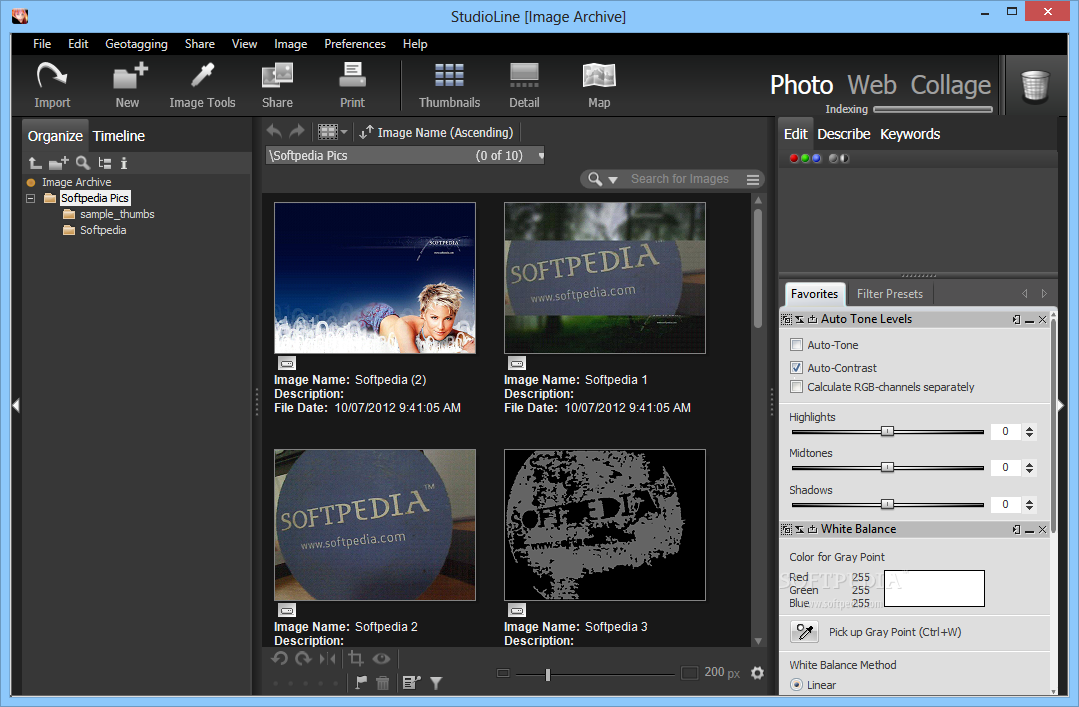The image size is (1079, 707).
Task: Switch to the Timeline tab
Action: [119, 136]
